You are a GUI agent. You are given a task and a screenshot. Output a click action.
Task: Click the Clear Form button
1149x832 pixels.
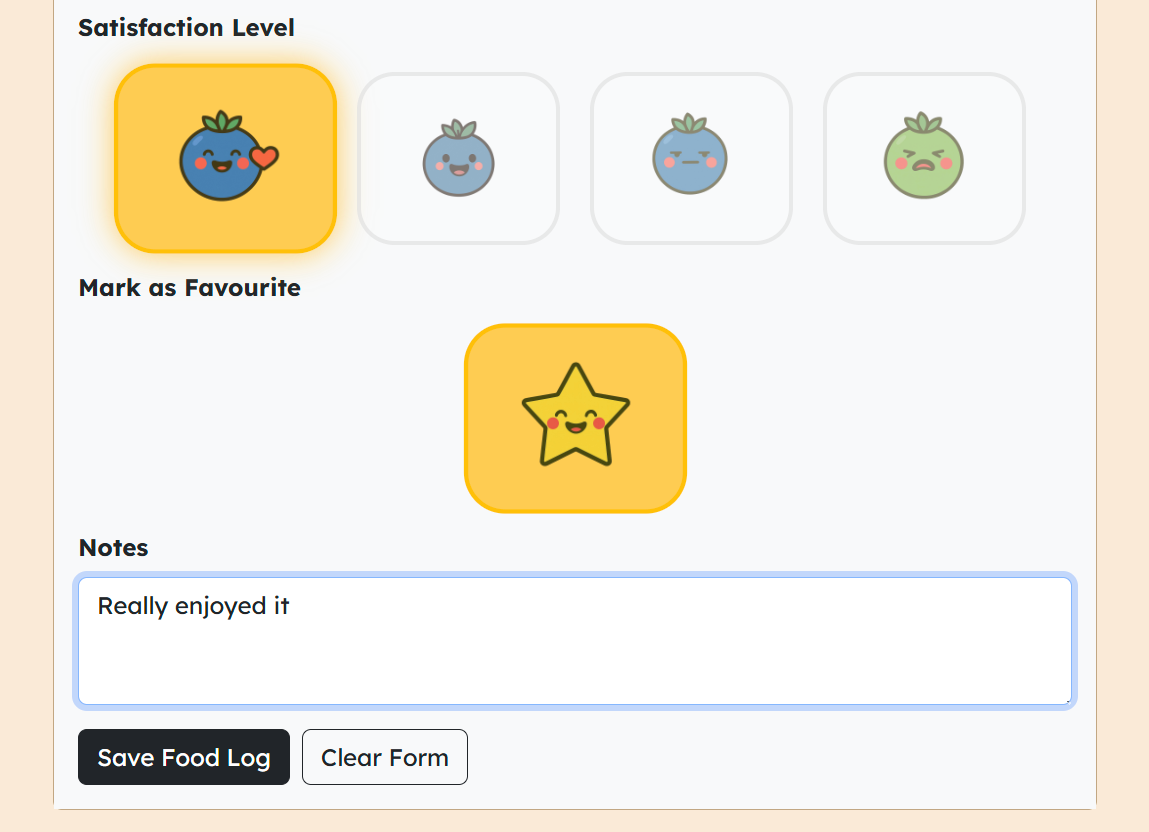pos(385,756)
